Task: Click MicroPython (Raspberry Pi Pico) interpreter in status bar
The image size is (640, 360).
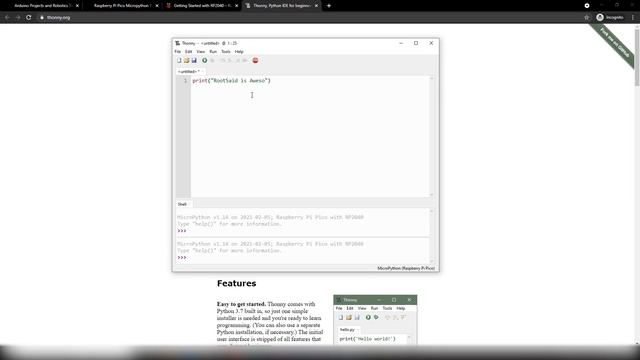Action: (x=406, y=268)
